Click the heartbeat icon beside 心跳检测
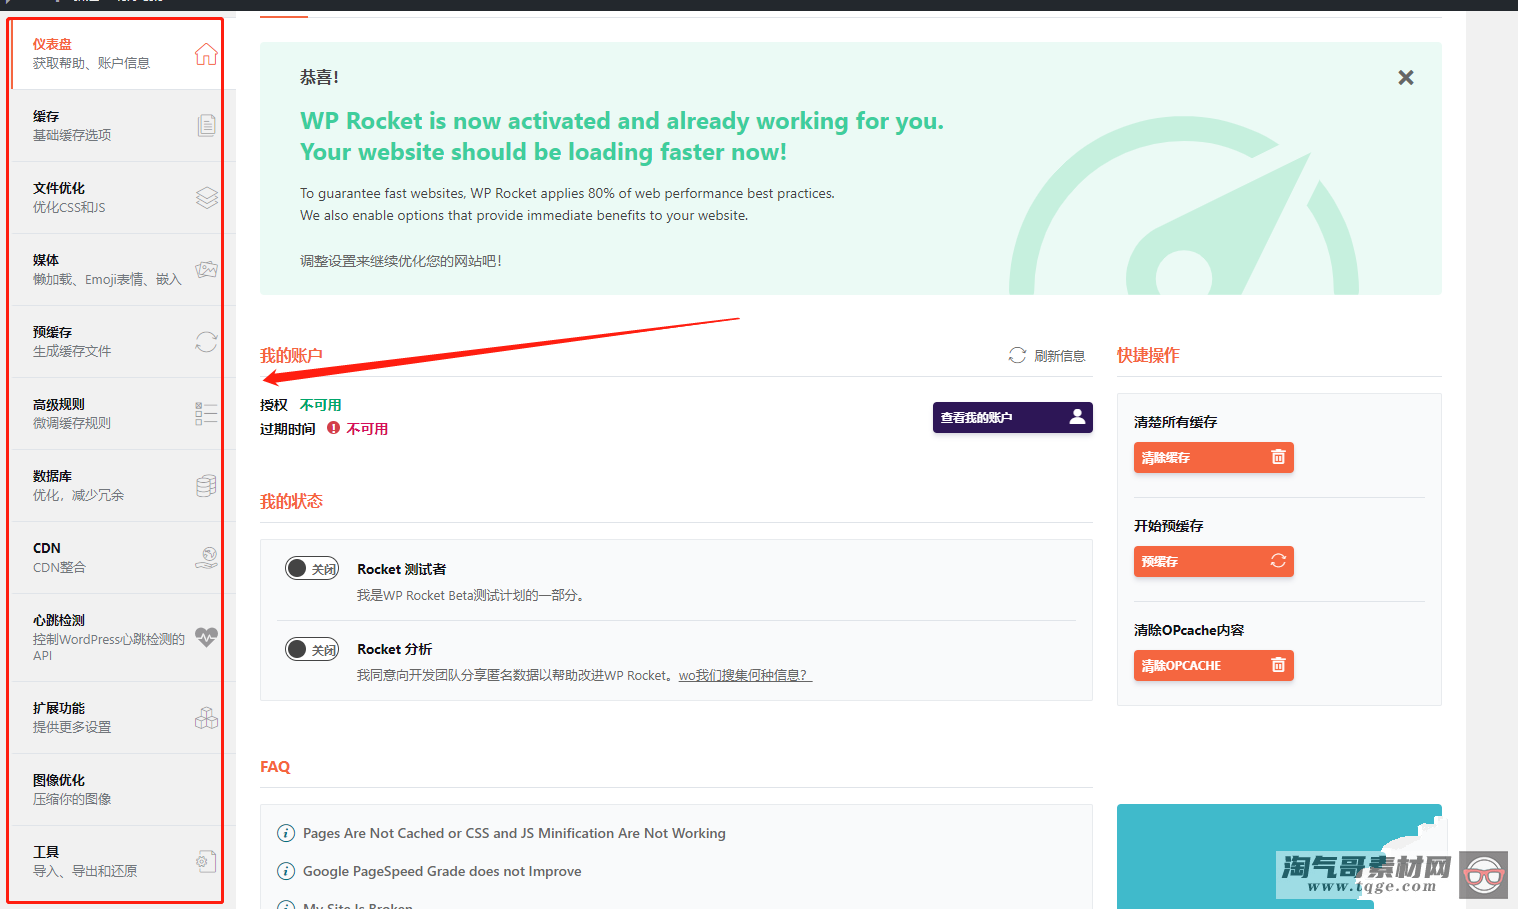This screenshot has height=909, width=1518. coord(206,637)
